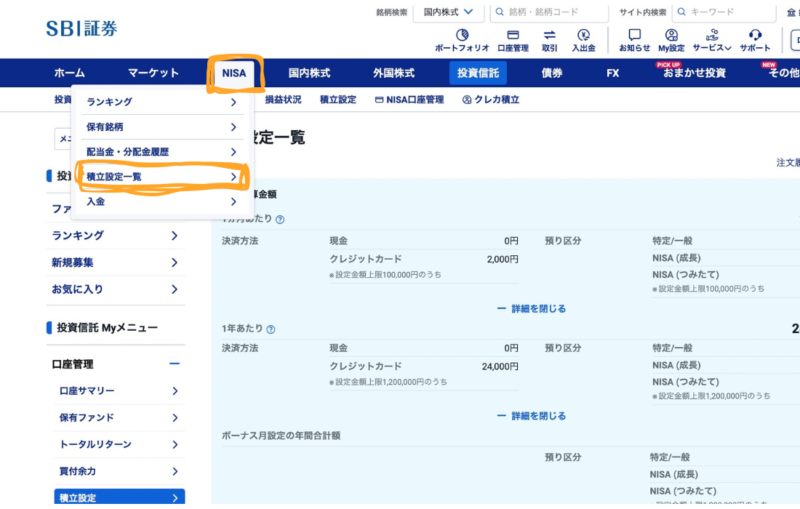
Task: Click the help icon next to 1年あたり
Action: (271, 329)
